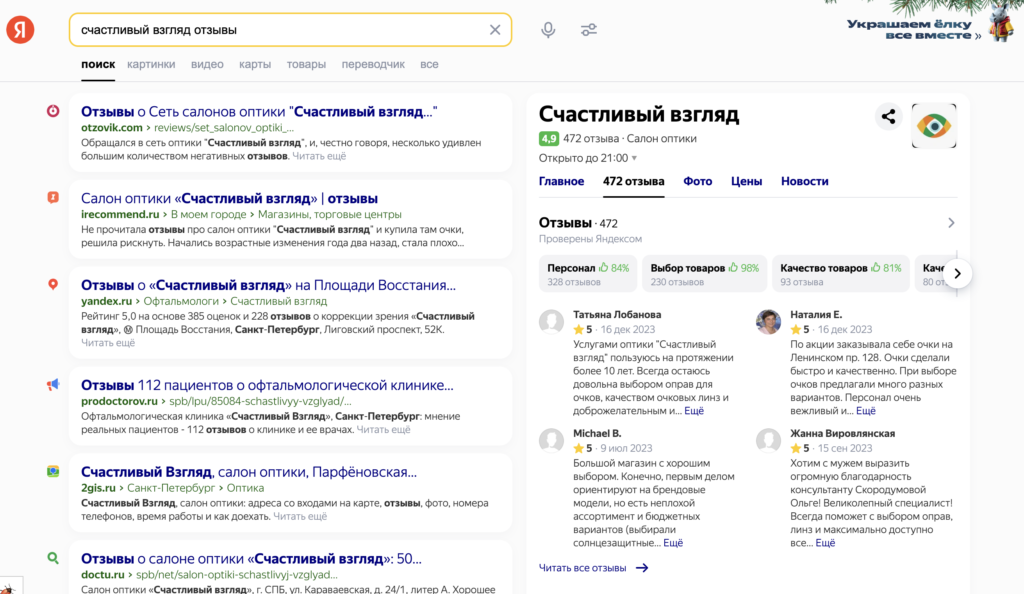This screenshot has height=594, width=1024.
Task: Activate the voice search microphone
Action: [548, 29]
